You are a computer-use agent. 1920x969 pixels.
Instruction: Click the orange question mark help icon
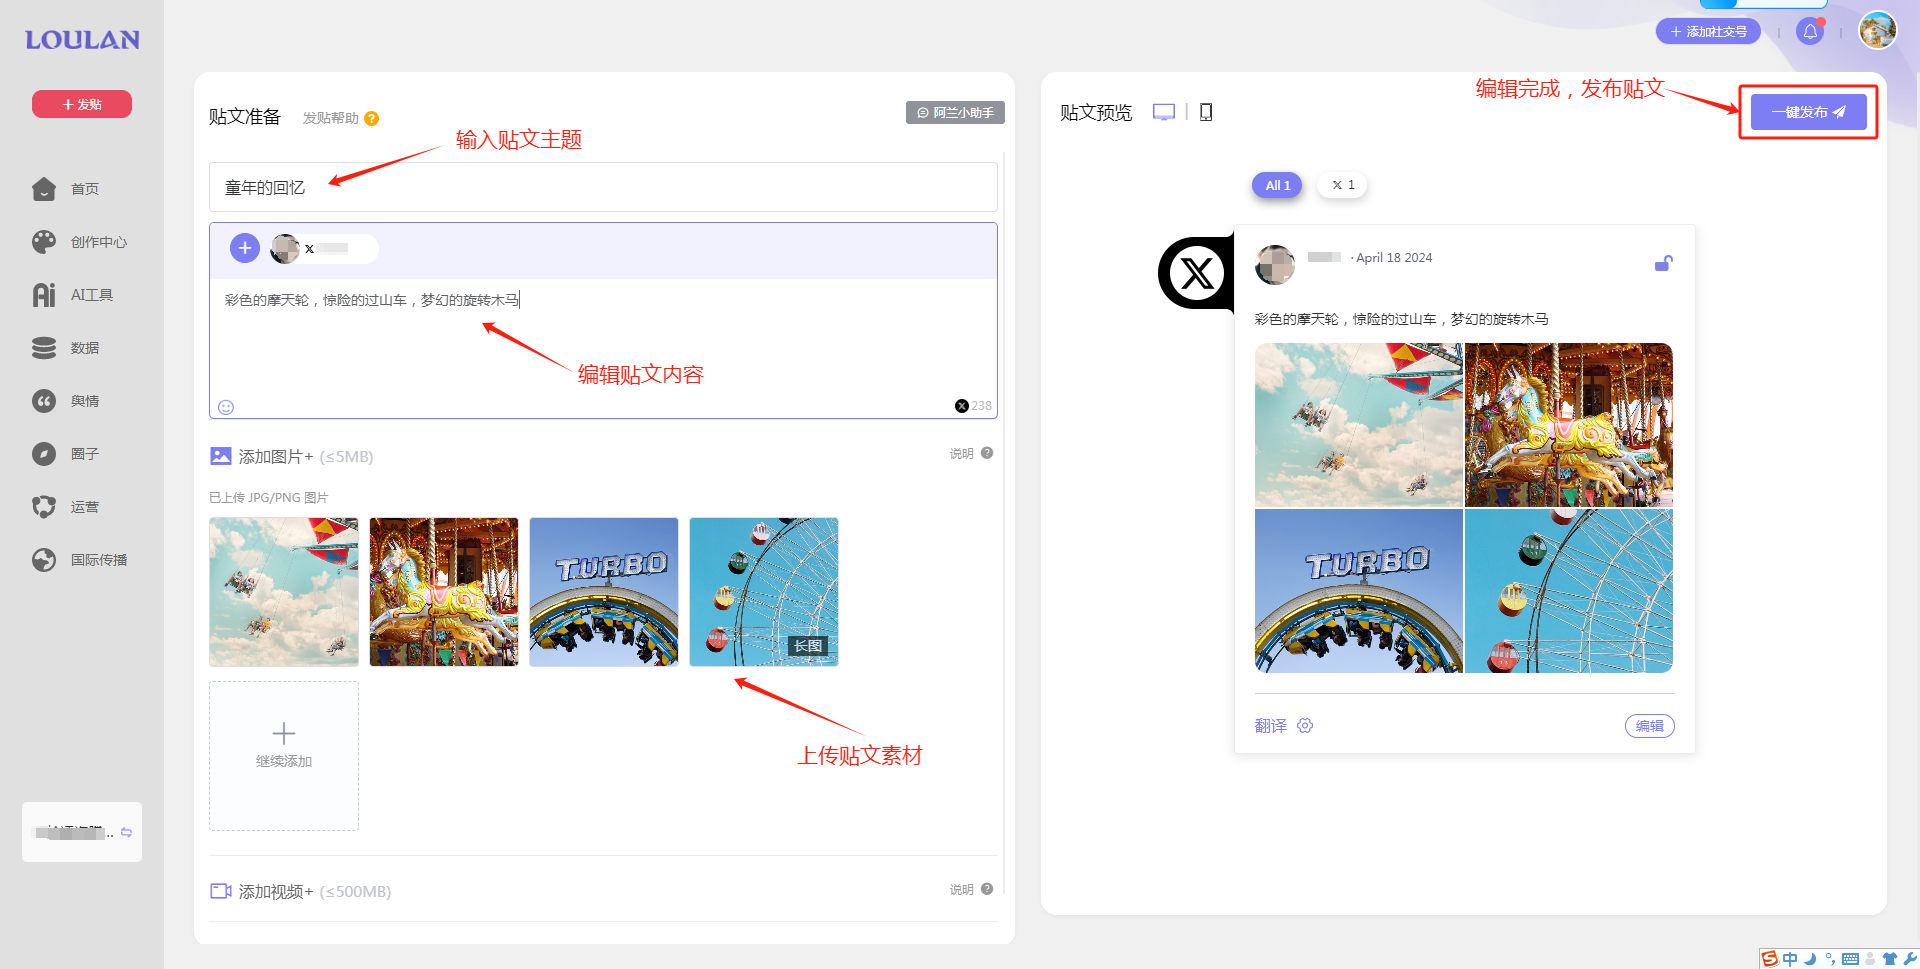click(x=372, y=118)
